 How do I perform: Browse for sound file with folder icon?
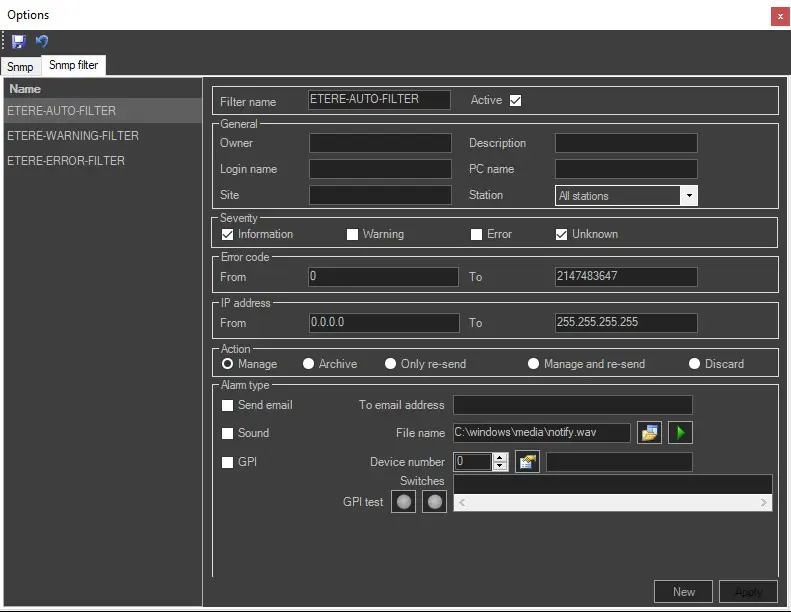coord(650,433)
